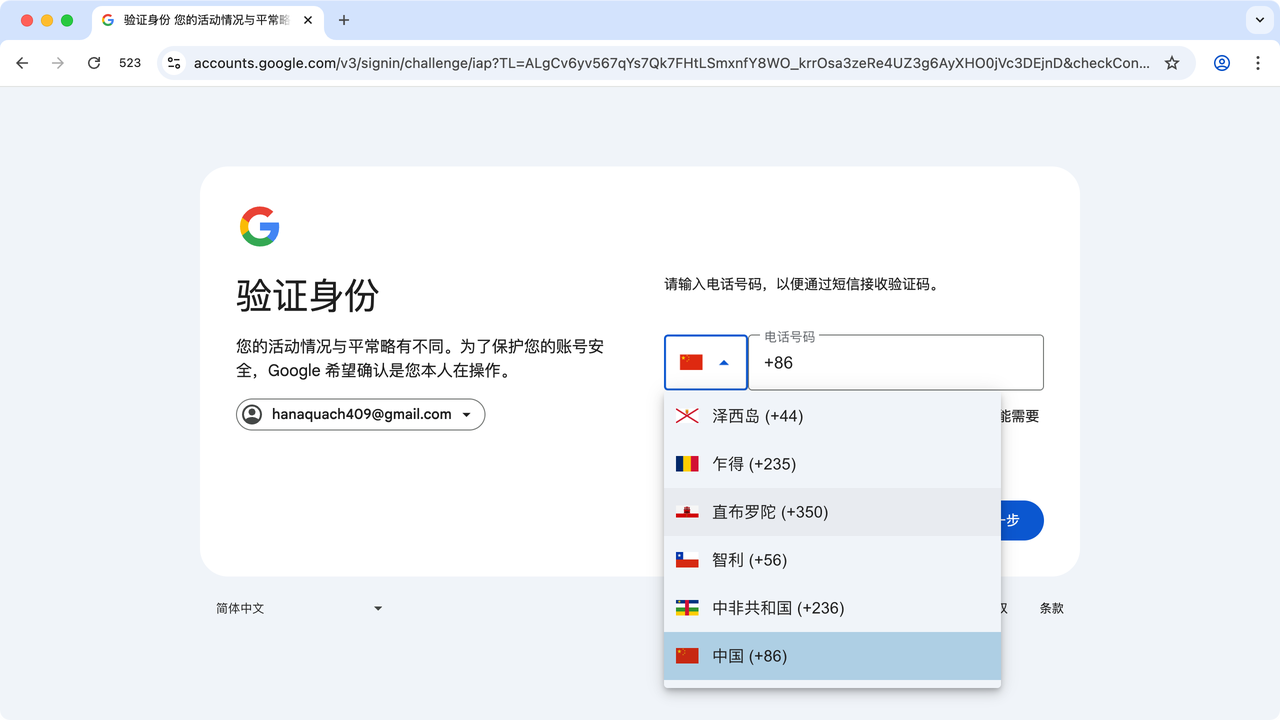Viewport: 1280px width, 720px height.
Task: Select 智利 (+56) country code
Action: [x=749, y=560]
